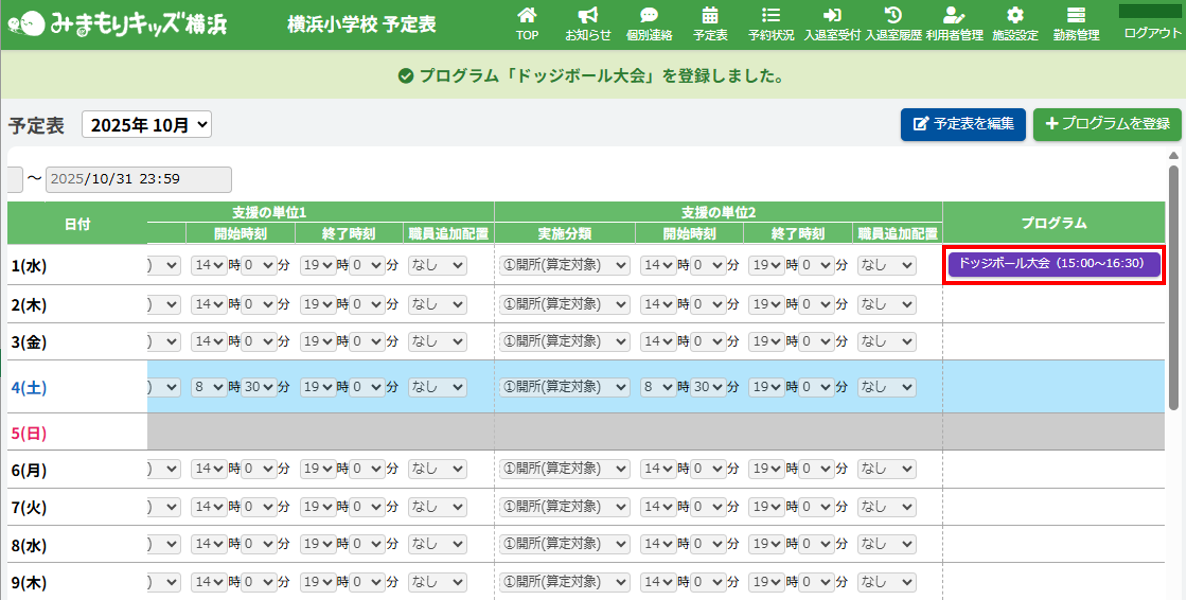The image size is (1186, 600).
Task: Open ドッジボール大会 program entry
Action: tap(1053, 264)
